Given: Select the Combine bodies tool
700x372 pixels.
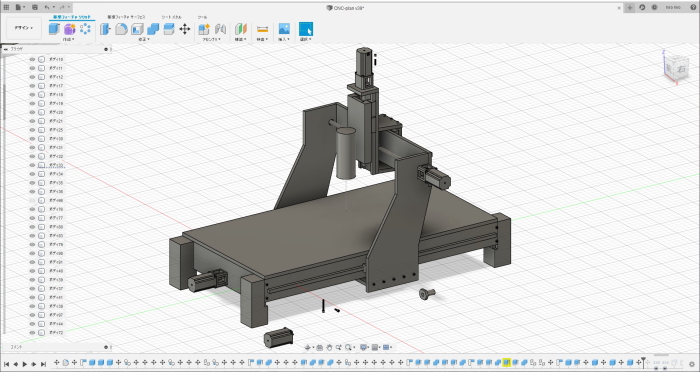Looking at the screenshot, I should 153,29.
